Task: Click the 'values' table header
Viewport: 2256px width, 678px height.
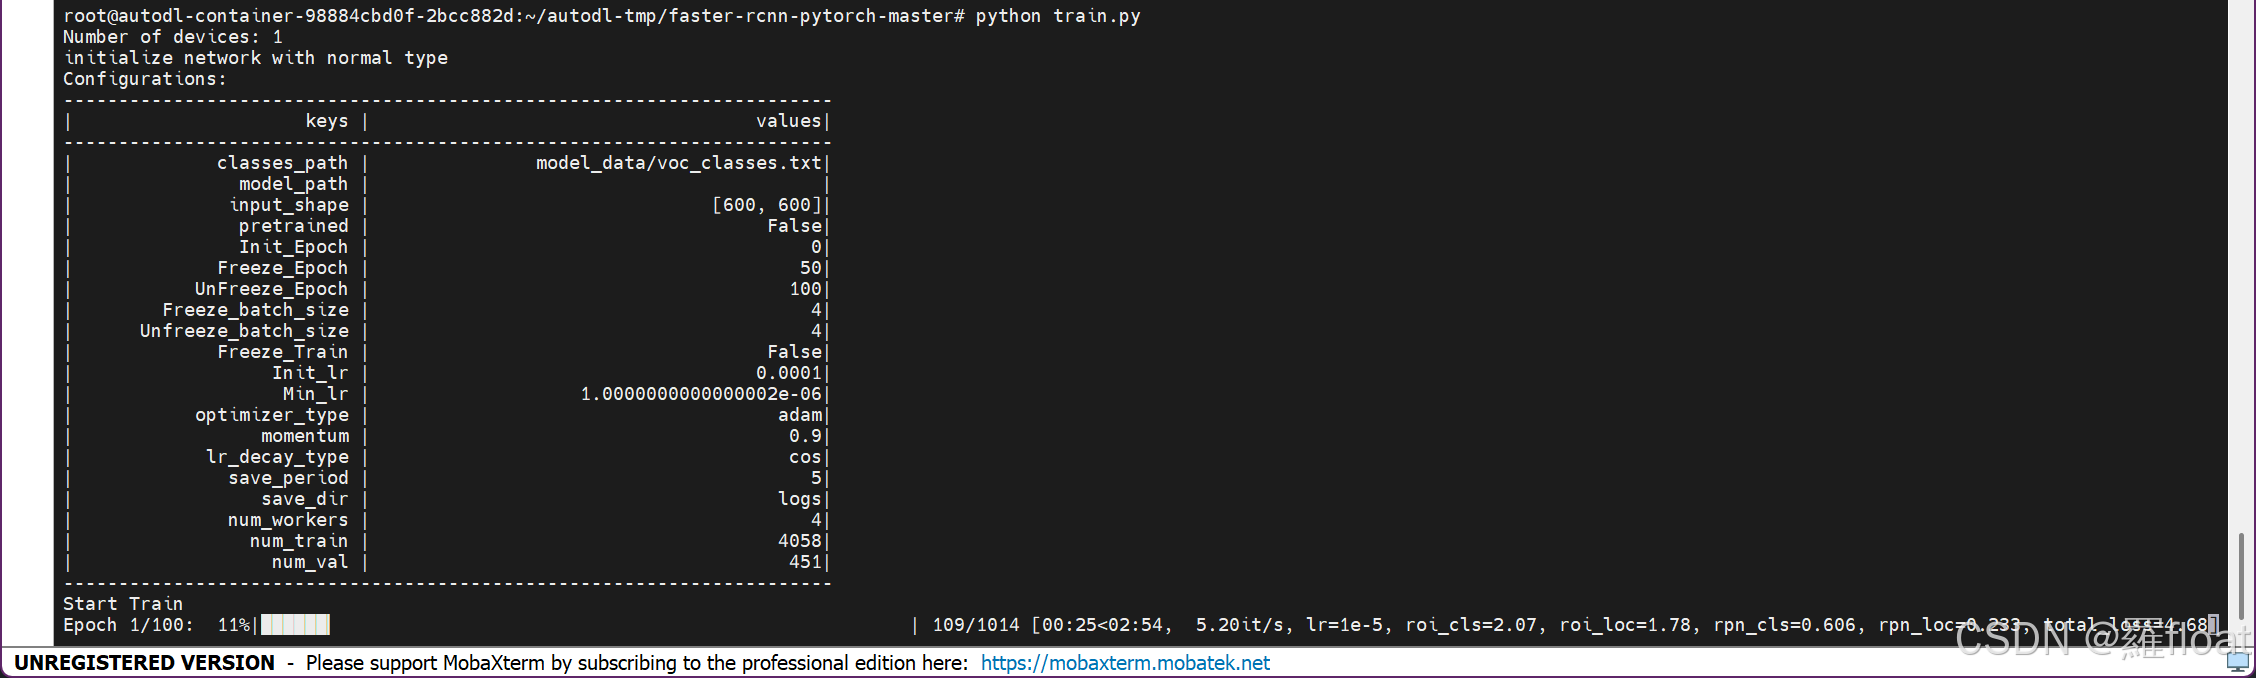Action: pyautogui.click(x=789, y=121)
